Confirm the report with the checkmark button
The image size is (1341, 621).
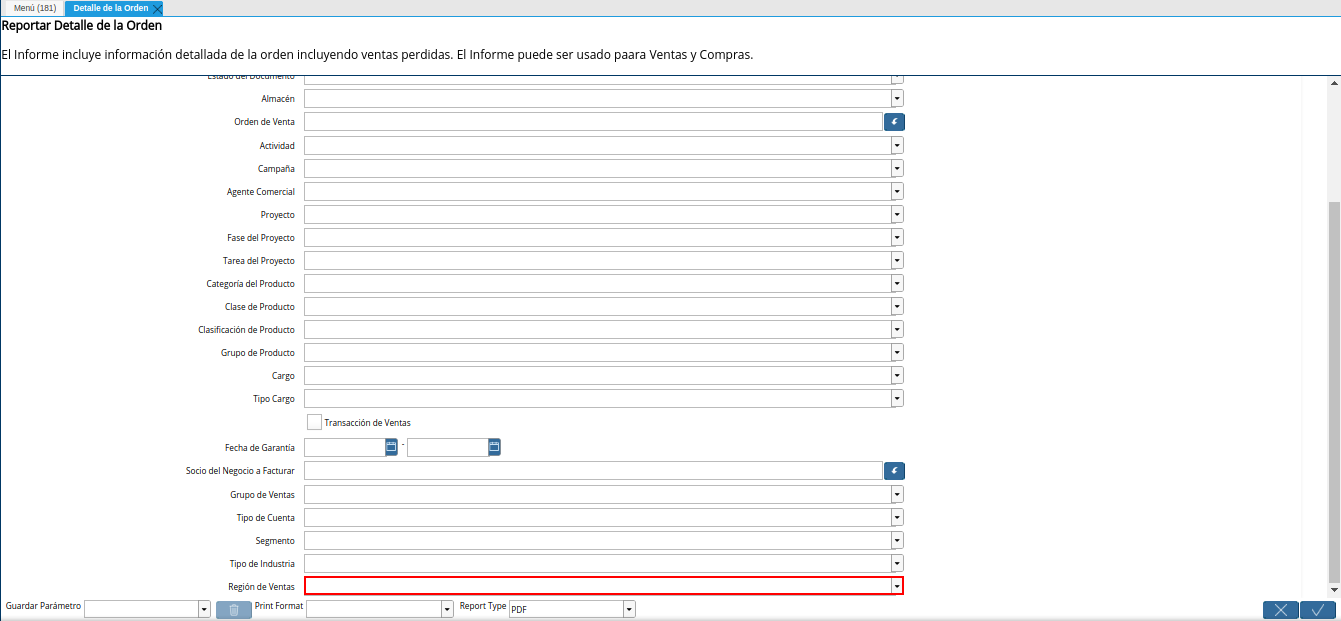click(1318, 610)
